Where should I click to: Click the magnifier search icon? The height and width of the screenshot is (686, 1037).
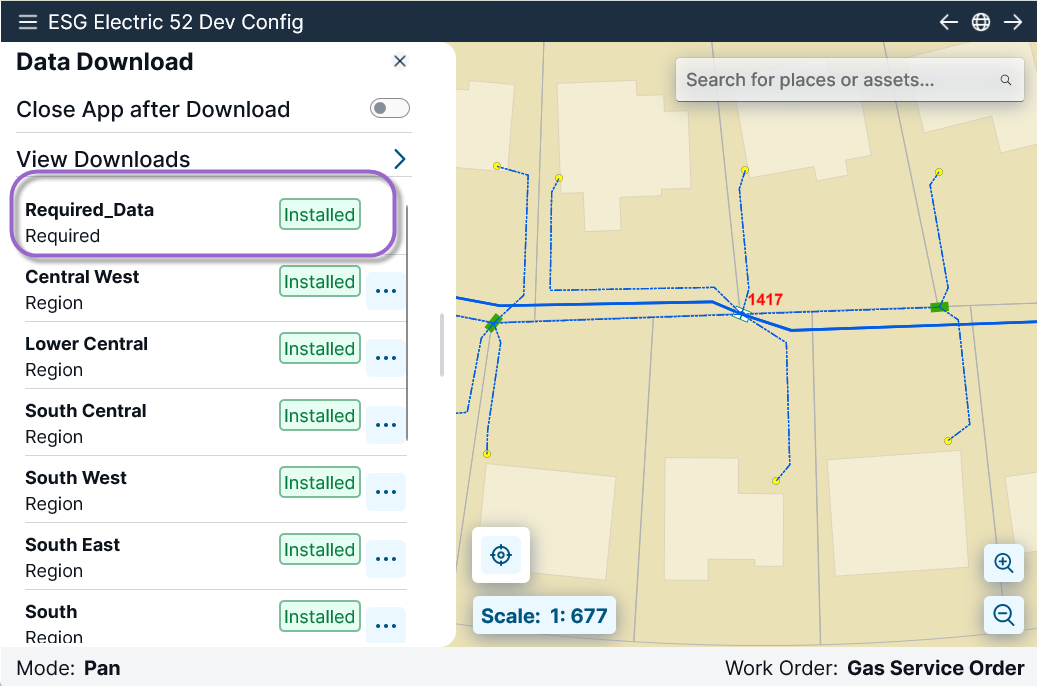(1005, 80)
